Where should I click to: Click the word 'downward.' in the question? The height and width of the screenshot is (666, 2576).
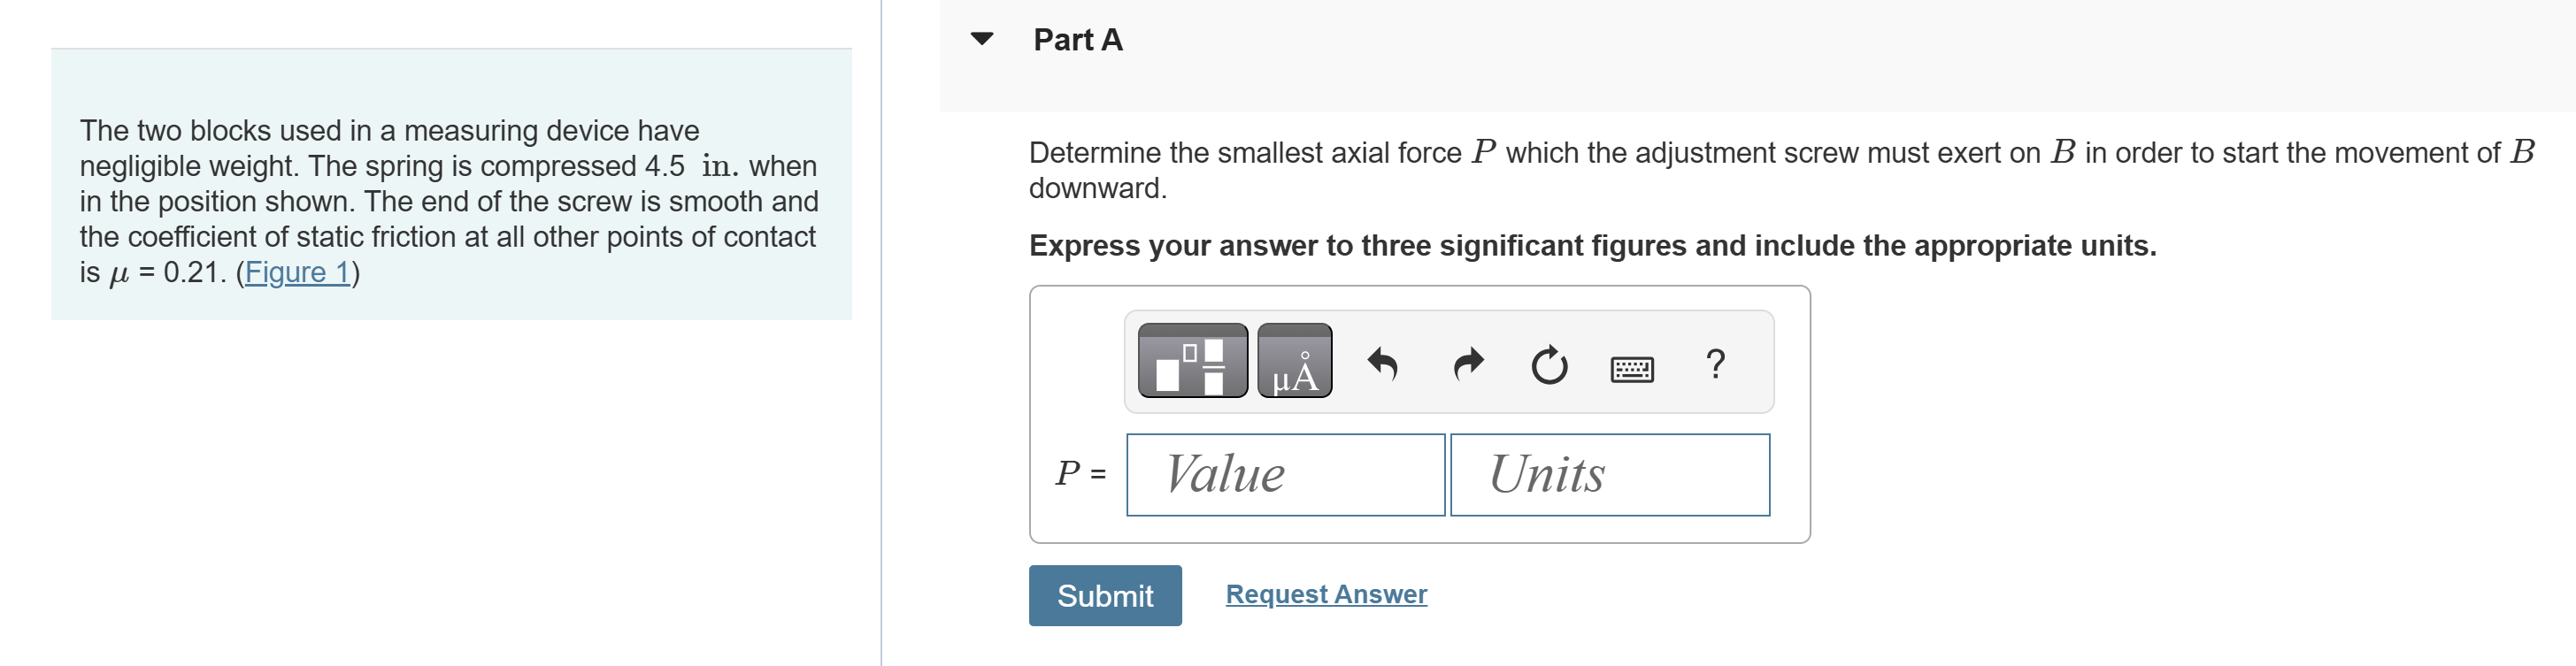1097,188
